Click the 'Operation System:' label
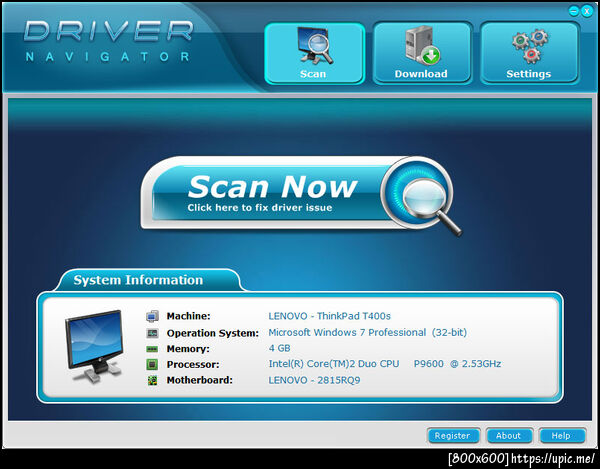Image resolution: width=600 pixels, height=469 pixels. pyautogui.click(x=213, y=333)
